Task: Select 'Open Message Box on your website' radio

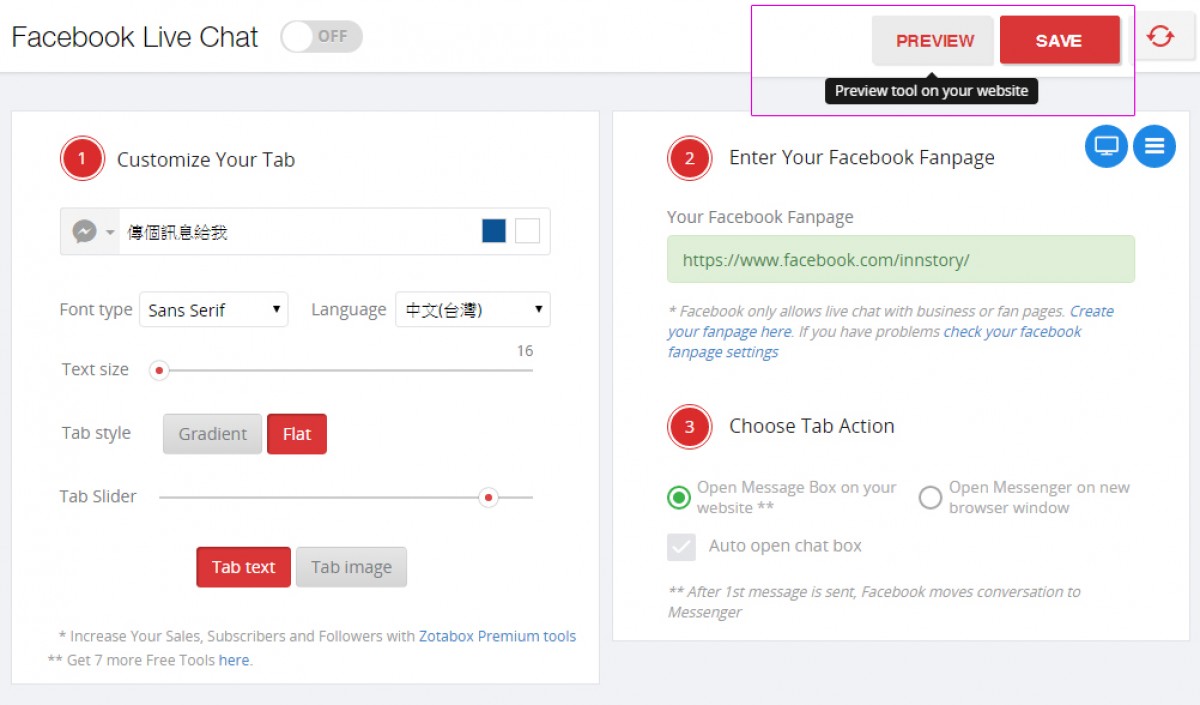Action: pos(679,497)
